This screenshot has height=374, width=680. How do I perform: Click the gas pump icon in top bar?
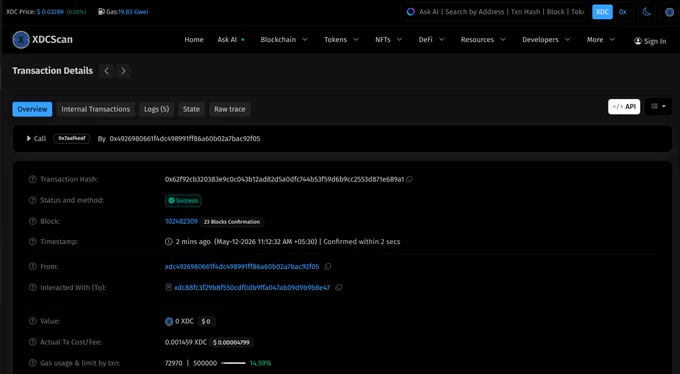(x=101, y=12)
